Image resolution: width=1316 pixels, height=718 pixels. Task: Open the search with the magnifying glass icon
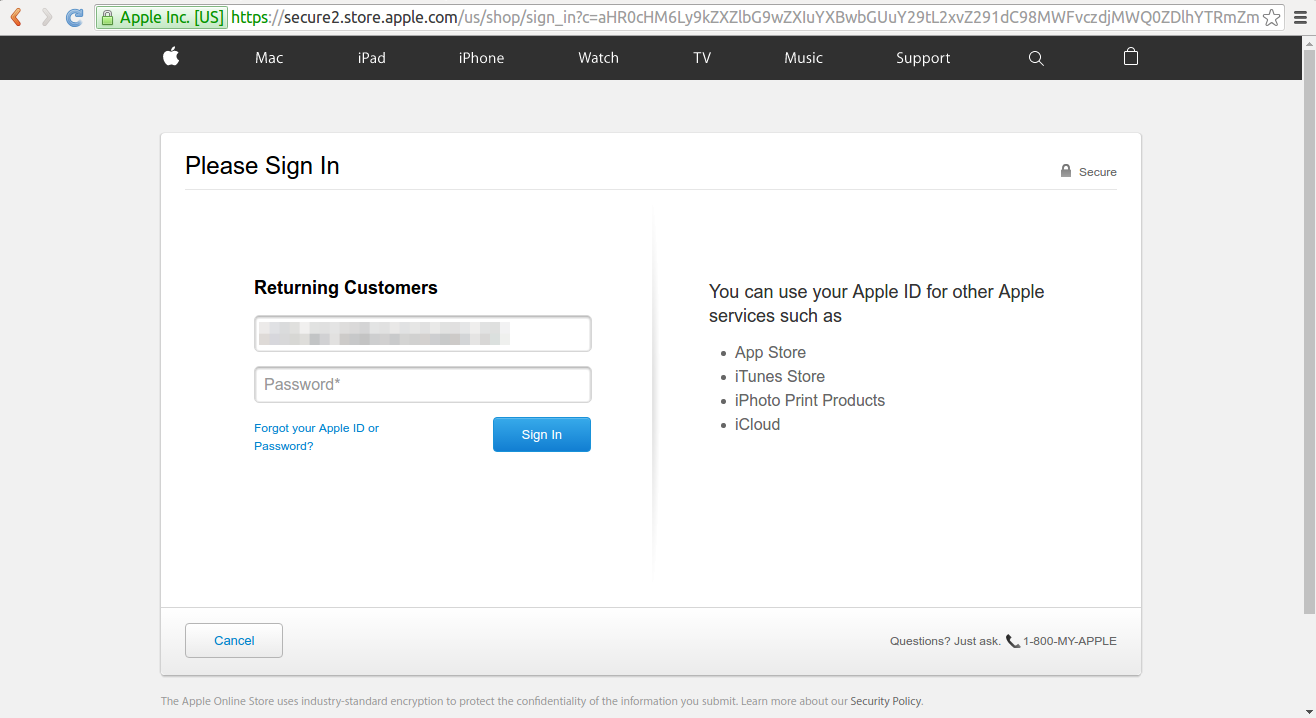pyautogui.click(x=1035, y=57)
